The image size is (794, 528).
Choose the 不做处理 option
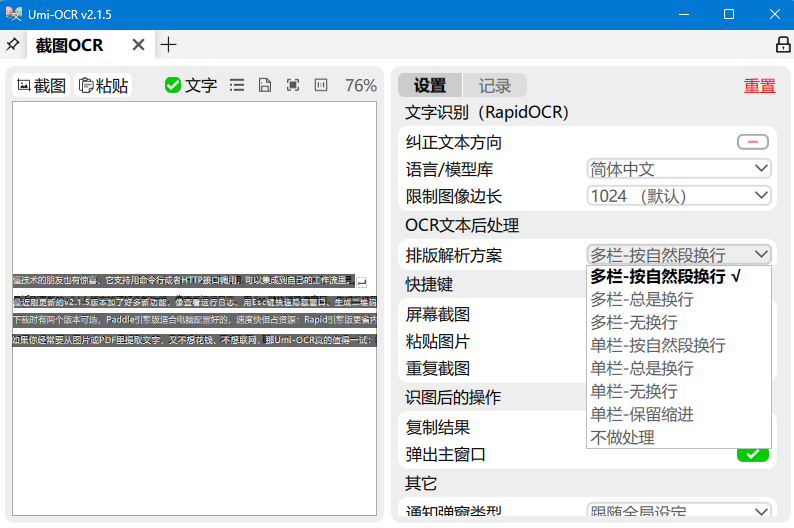(622, 437)
